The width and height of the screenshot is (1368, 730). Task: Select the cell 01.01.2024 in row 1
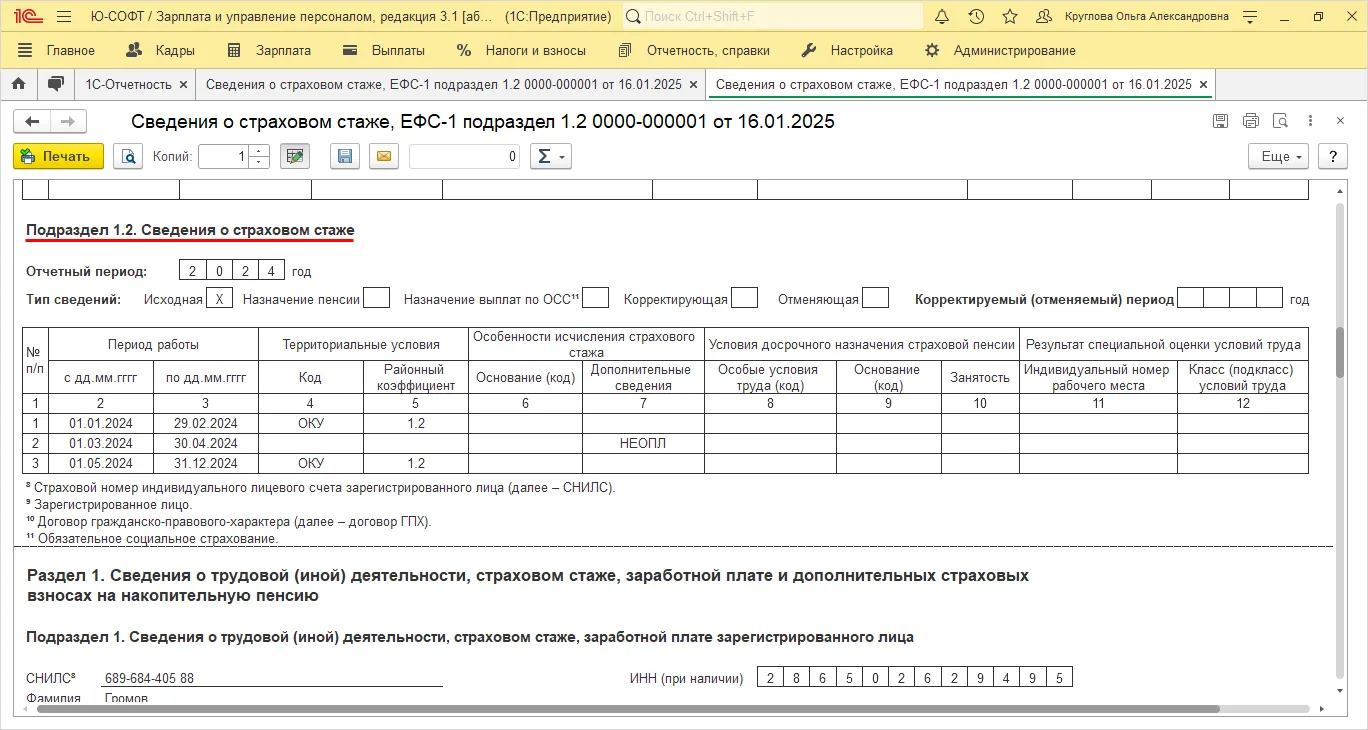point(101,423)
